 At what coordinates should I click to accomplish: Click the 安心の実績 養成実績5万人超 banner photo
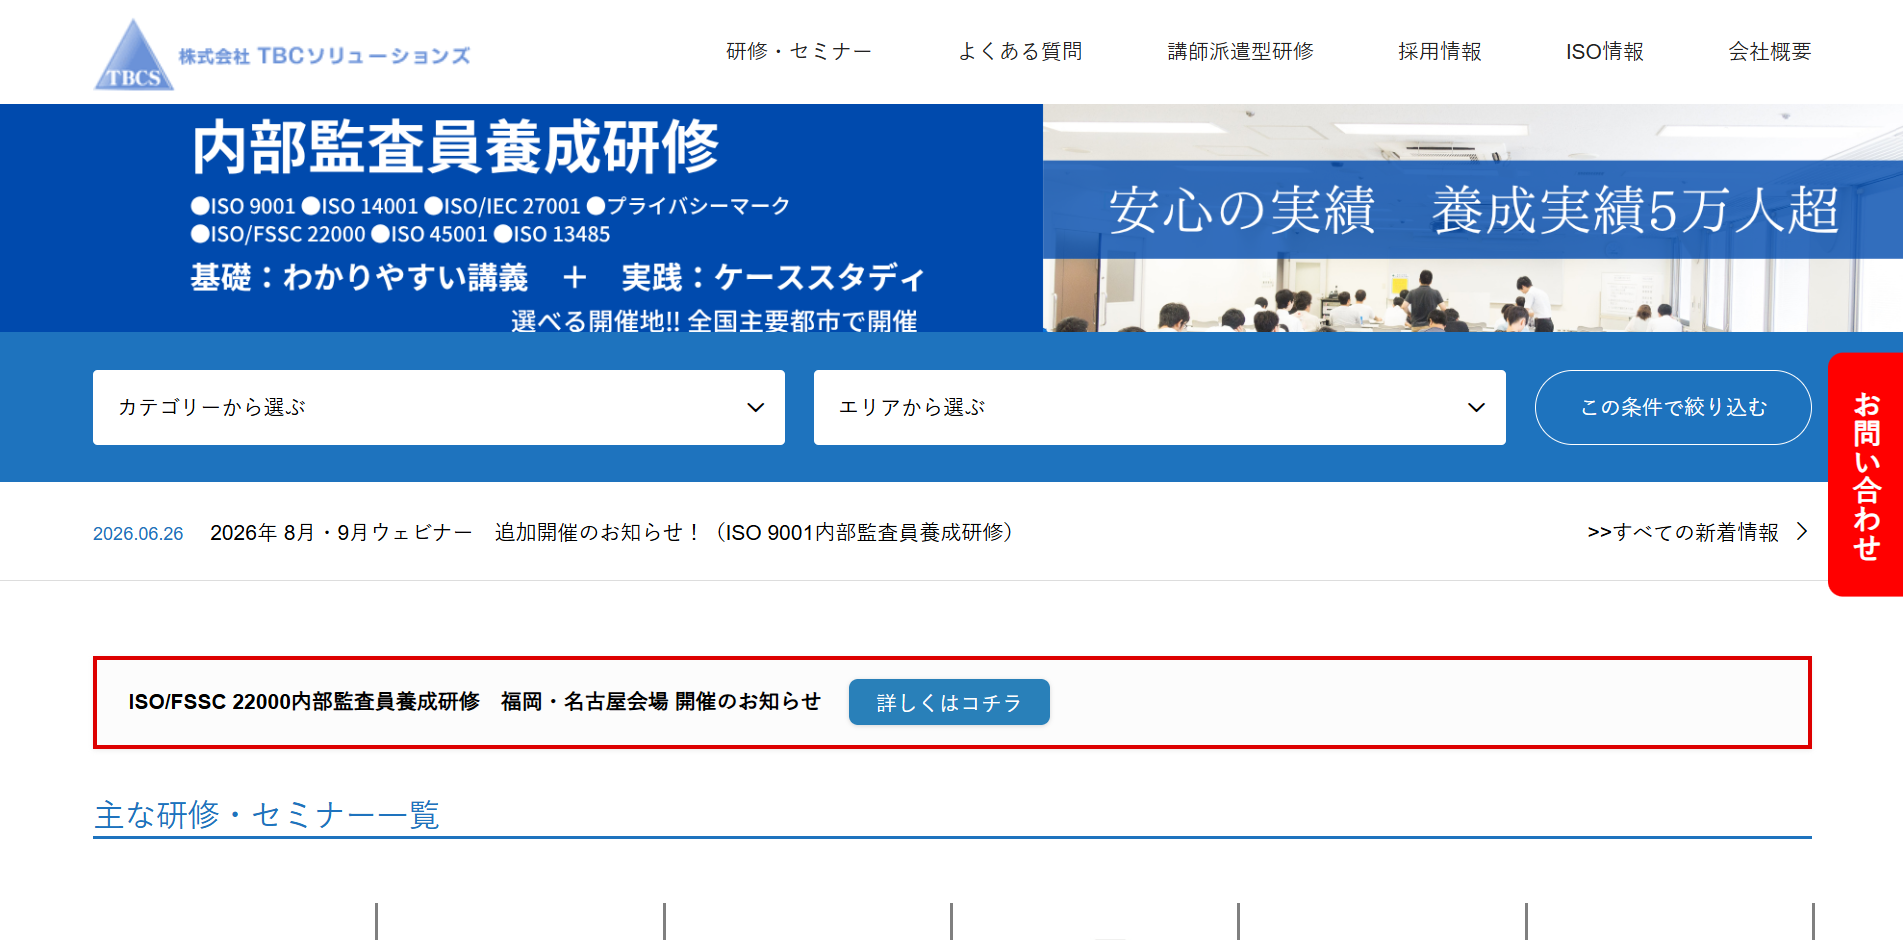(1473, 218)
